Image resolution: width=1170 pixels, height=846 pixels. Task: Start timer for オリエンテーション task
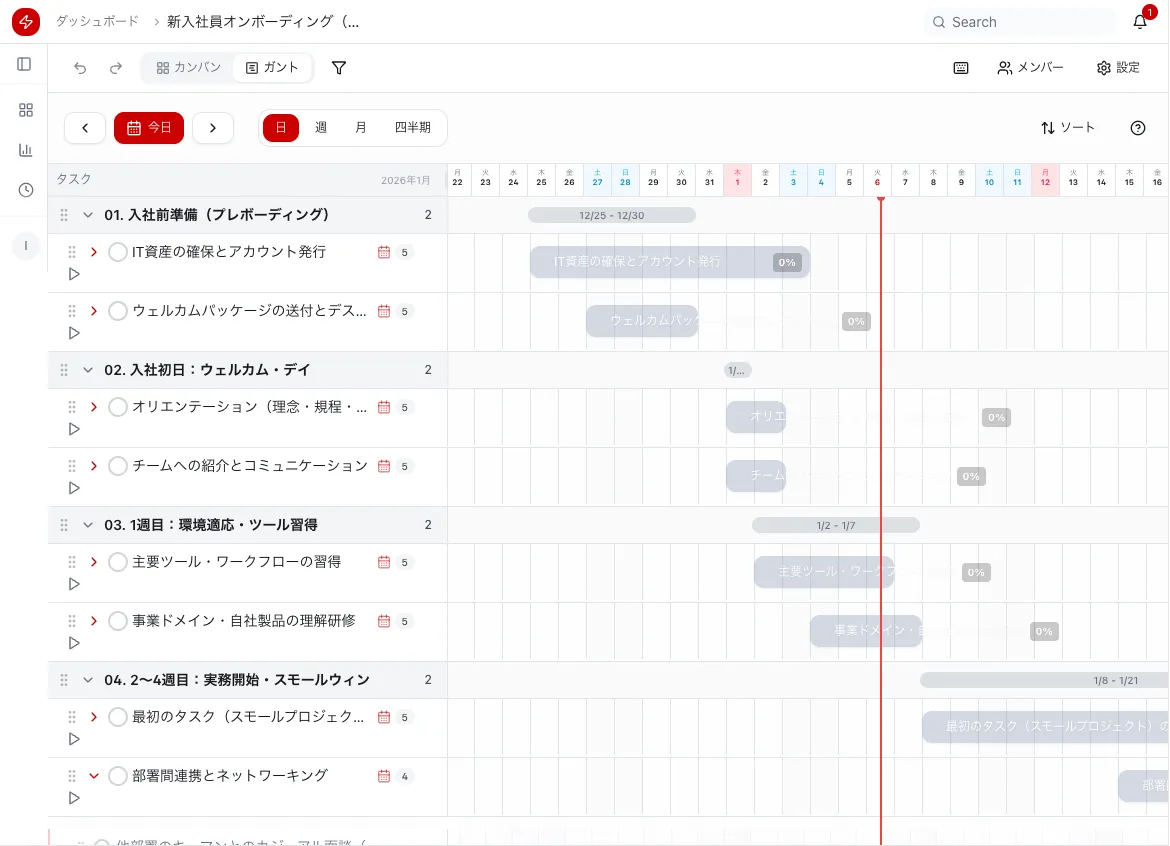point(74,429)
